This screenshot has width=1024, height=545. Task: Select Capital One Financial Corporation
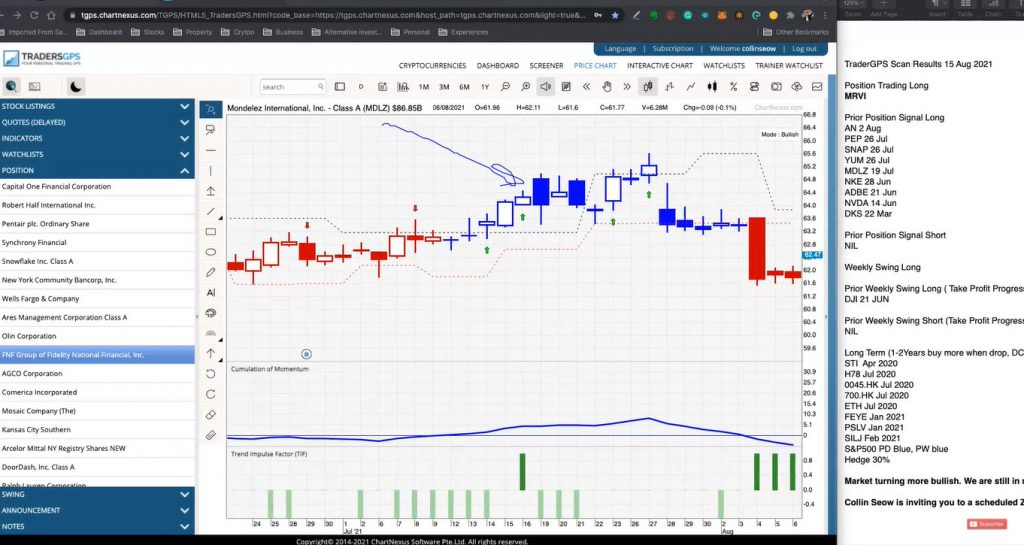97,187
